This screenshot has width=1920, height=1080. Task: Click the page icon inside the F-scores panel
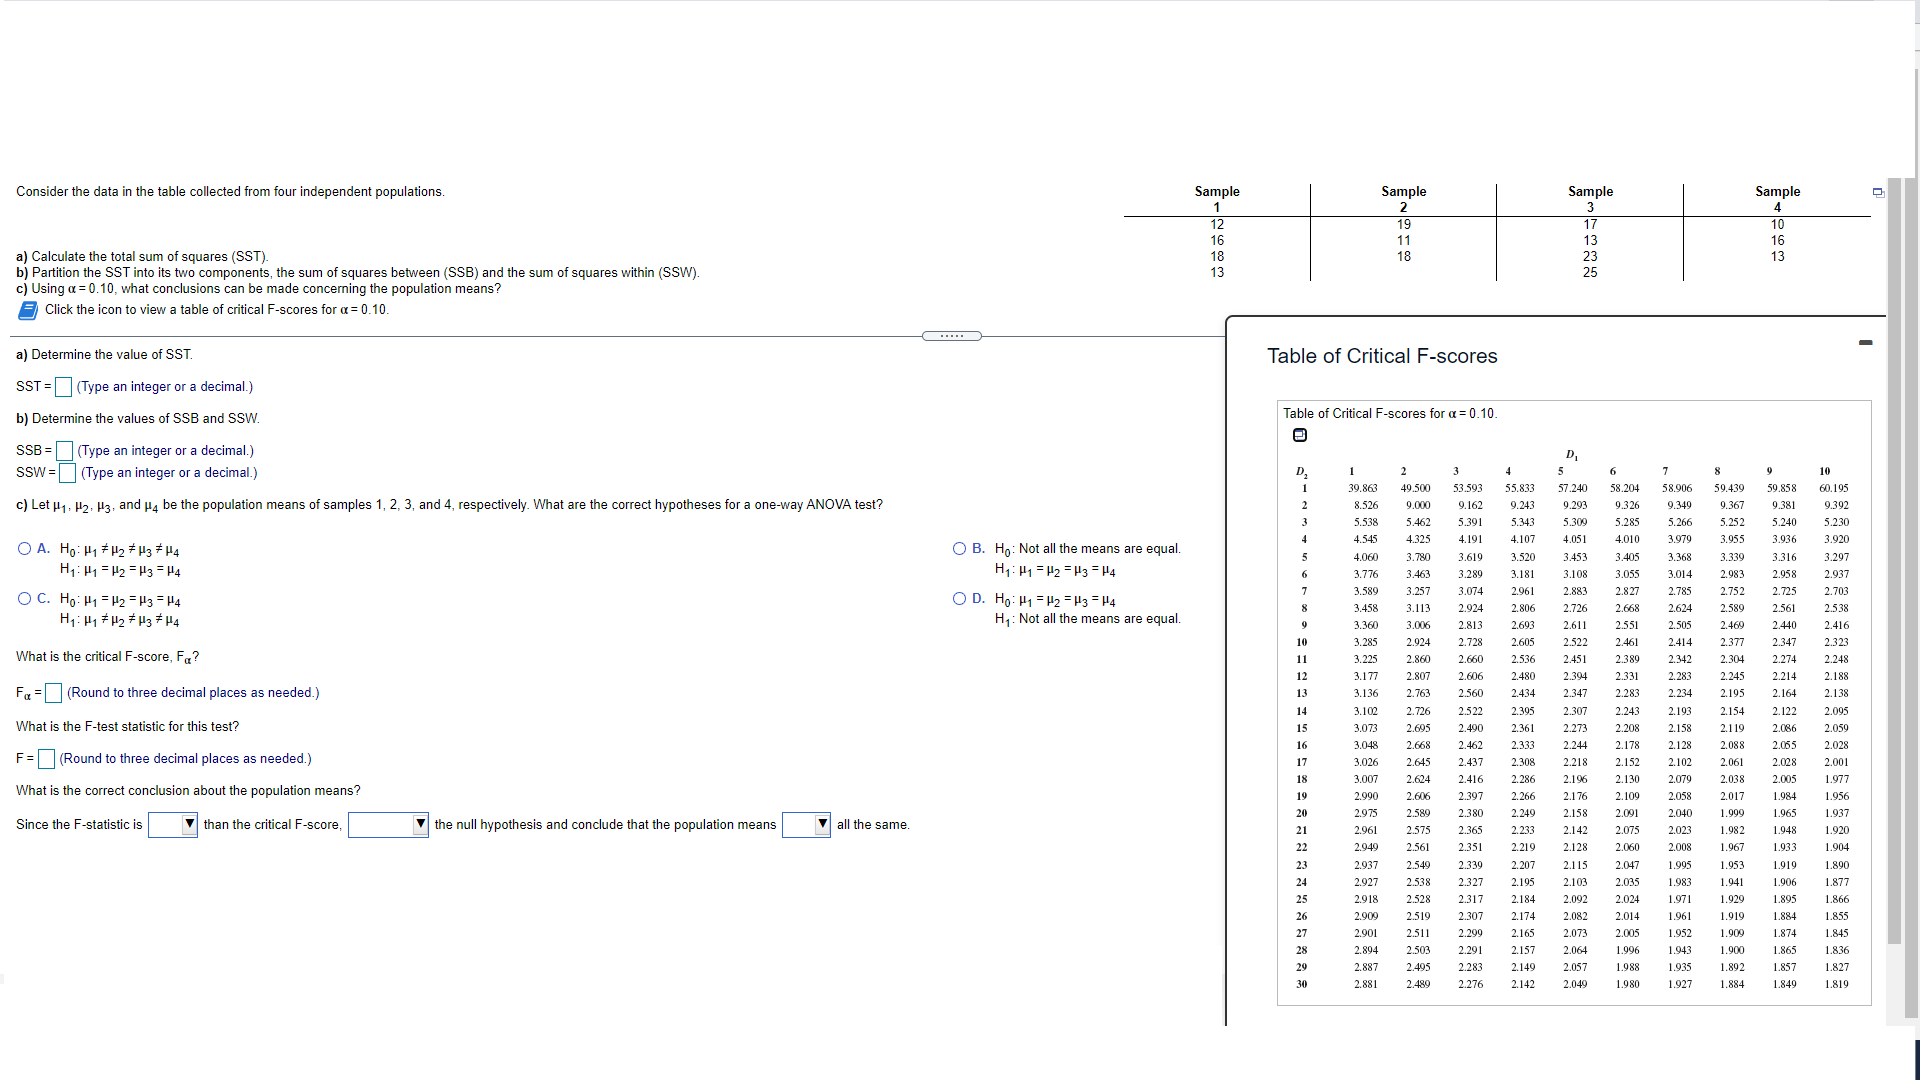pos(1299,434)
